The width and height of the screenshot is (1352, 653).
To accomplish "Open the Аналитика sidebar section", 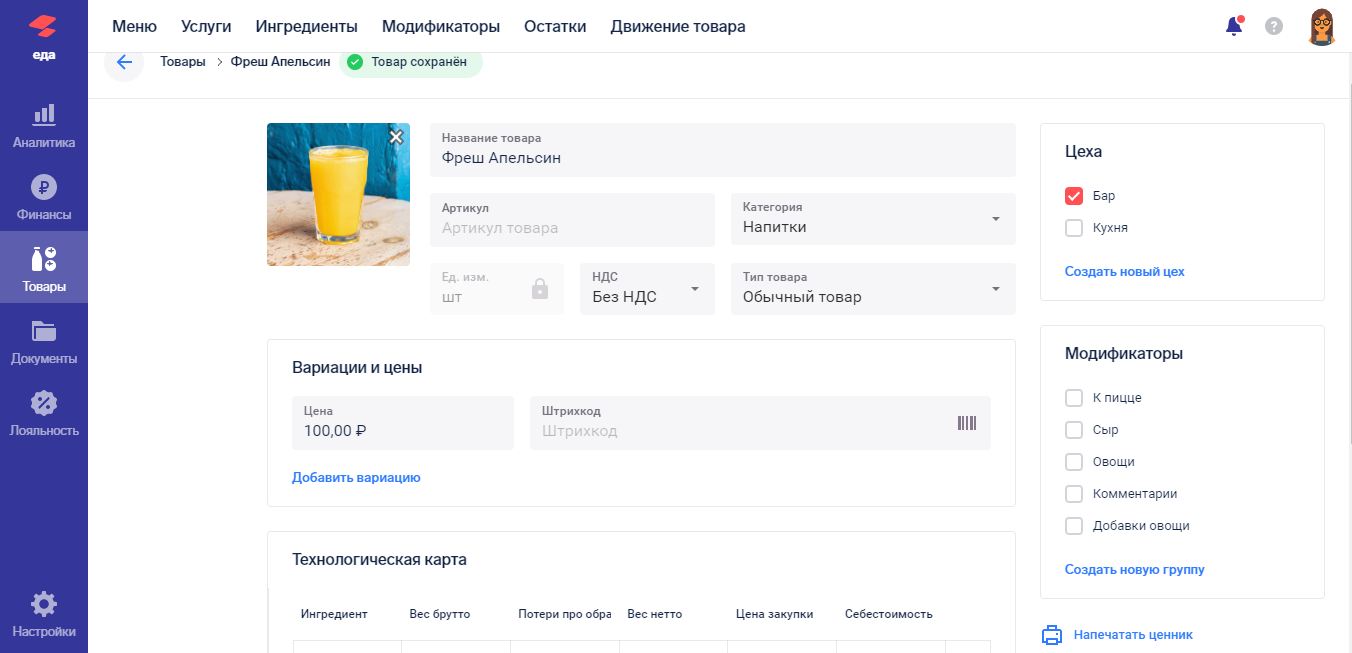I will pyautogui.click(x=44, y=126).
